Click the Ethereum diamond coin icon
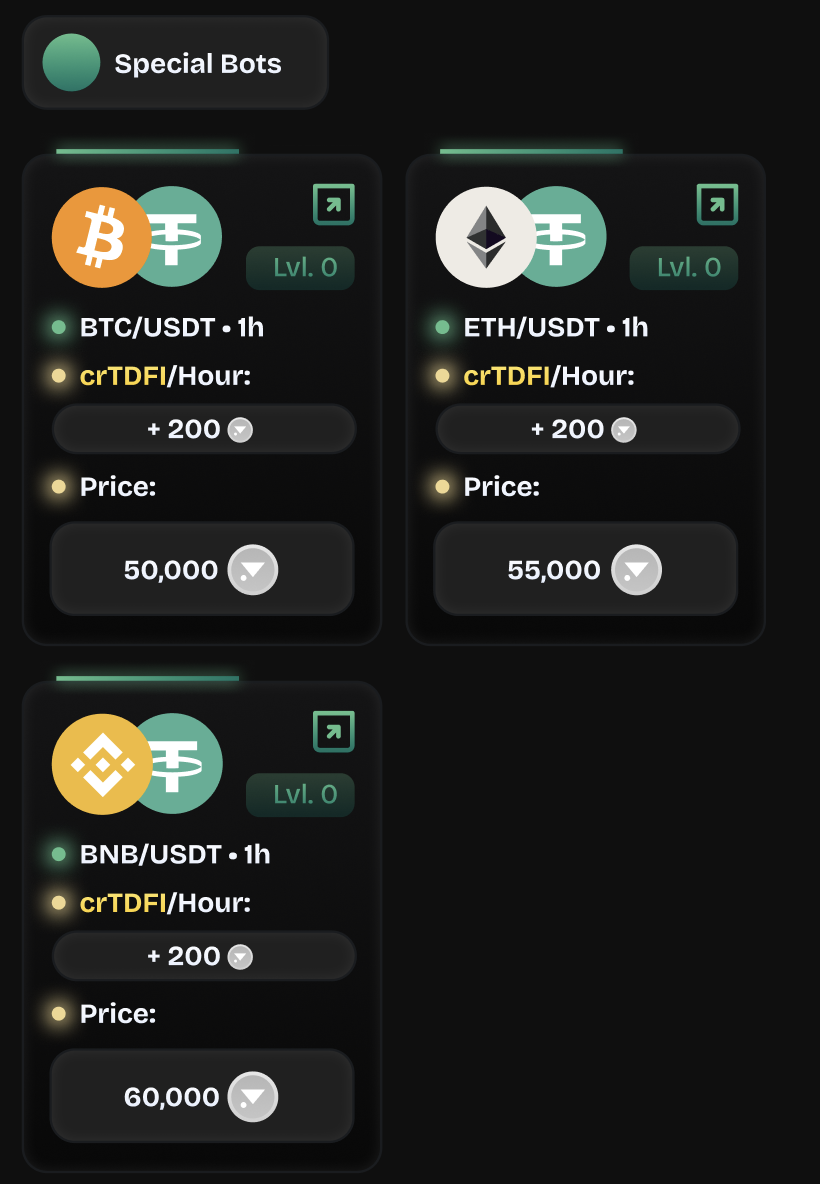Viewport: 820px width, 1184px height. (x=485, y=238)
